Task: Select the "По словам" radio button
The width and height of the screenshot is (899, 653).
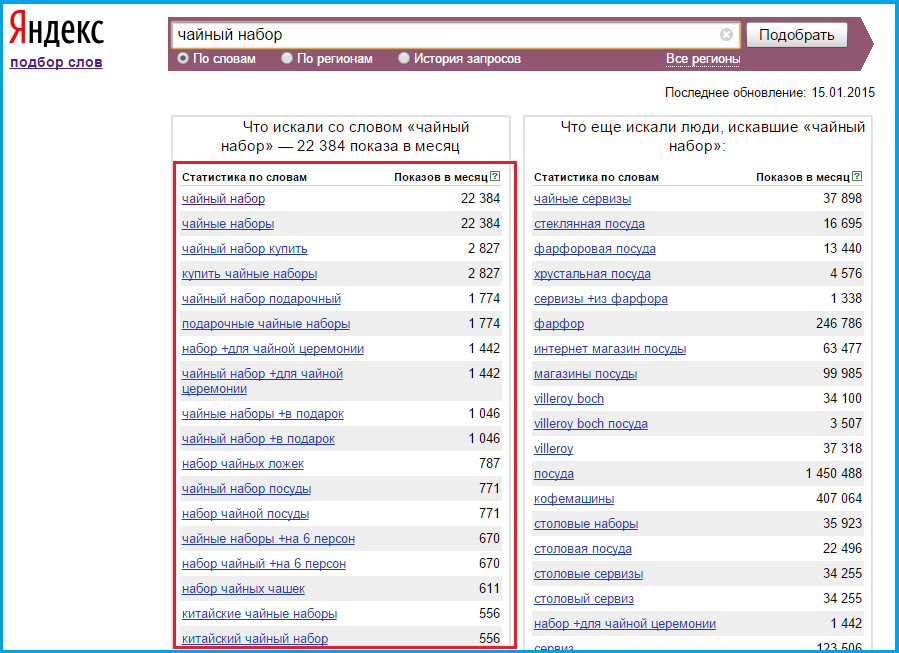Action: pyautogui.click(x=183, y=59)
